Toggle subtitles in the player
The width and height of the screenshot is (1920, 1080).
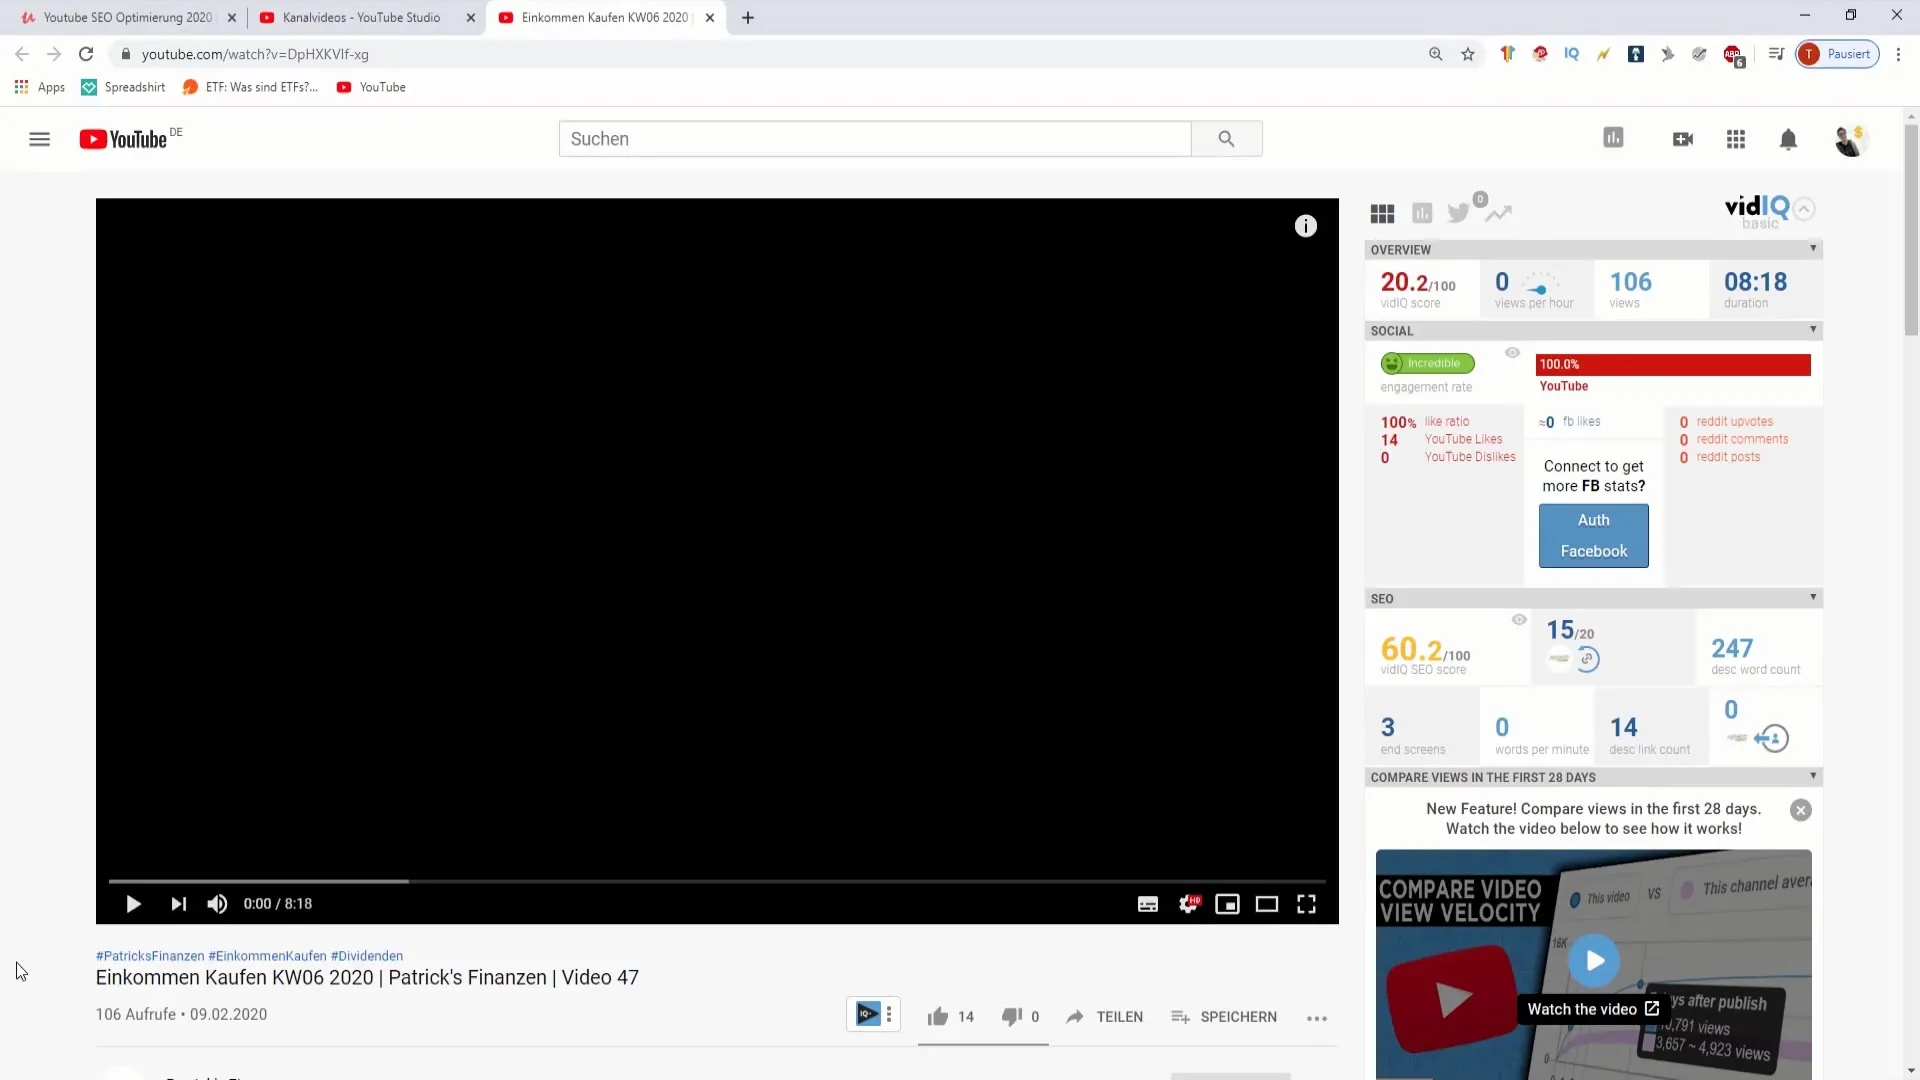(x=1148, y=904)
